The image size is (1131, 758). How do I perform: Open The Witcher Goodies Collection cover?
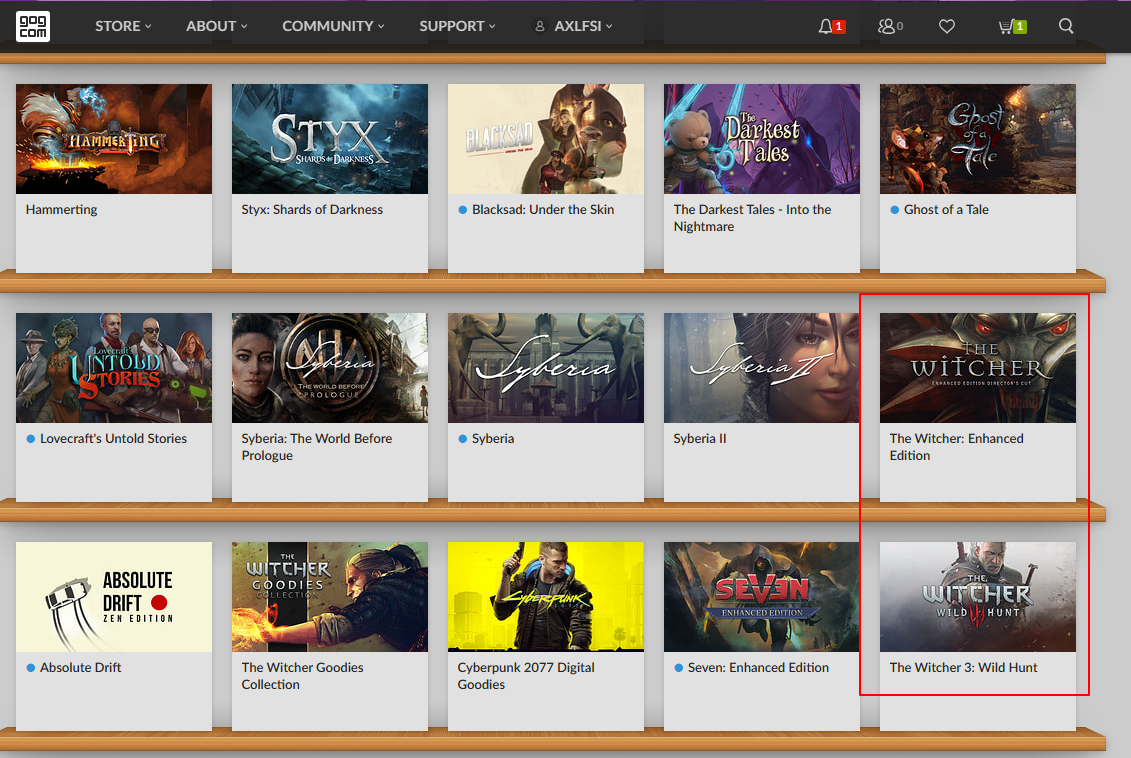point(330,597)
